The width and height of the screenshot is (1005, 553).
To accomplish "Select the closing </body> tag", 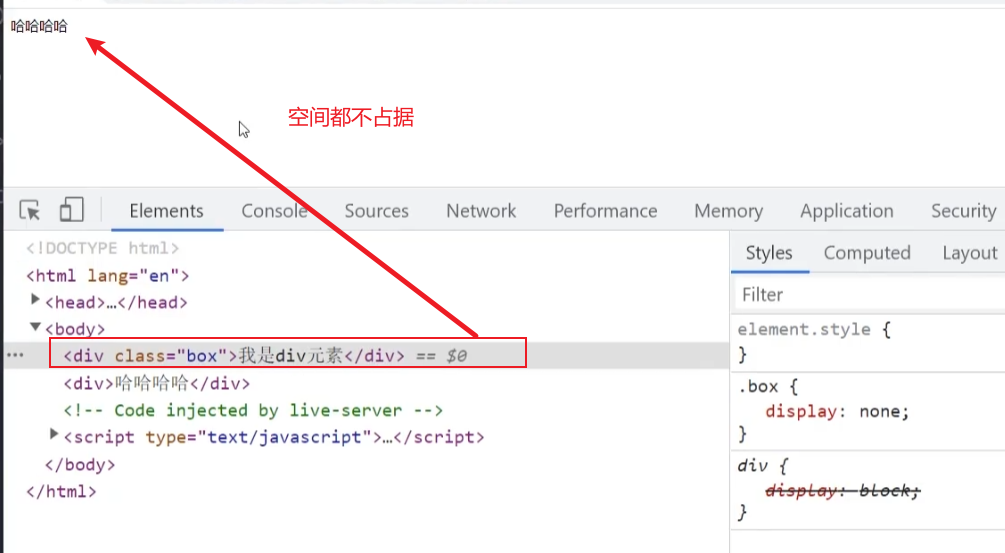I will (x=79, y=464).
